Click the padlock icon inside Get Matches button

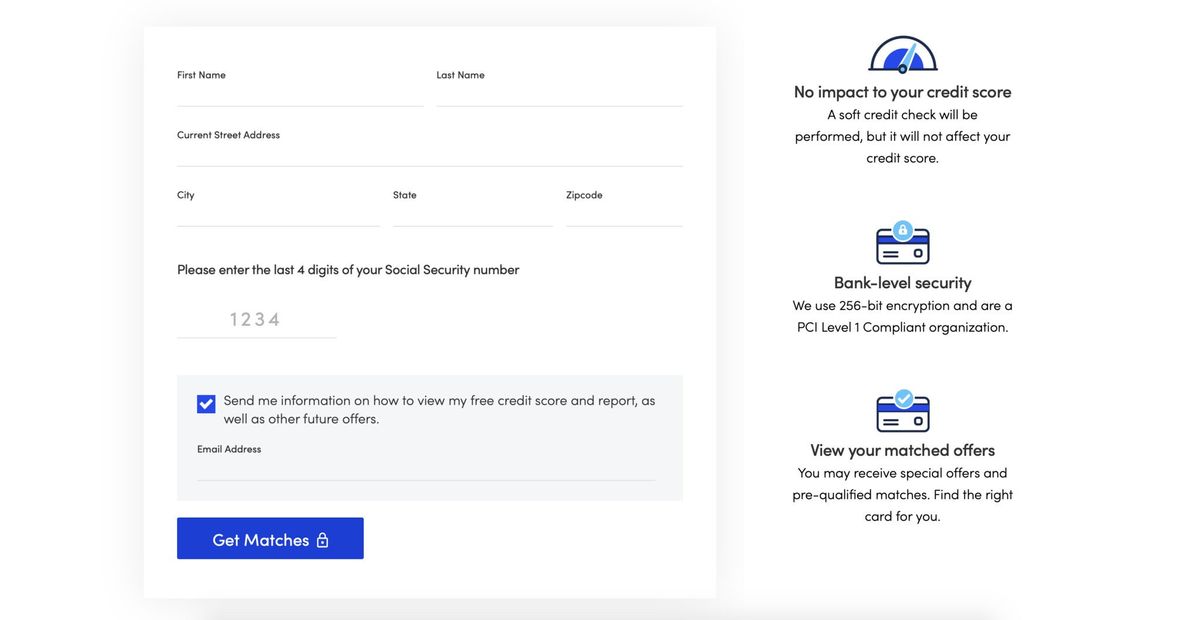point(322,538)
